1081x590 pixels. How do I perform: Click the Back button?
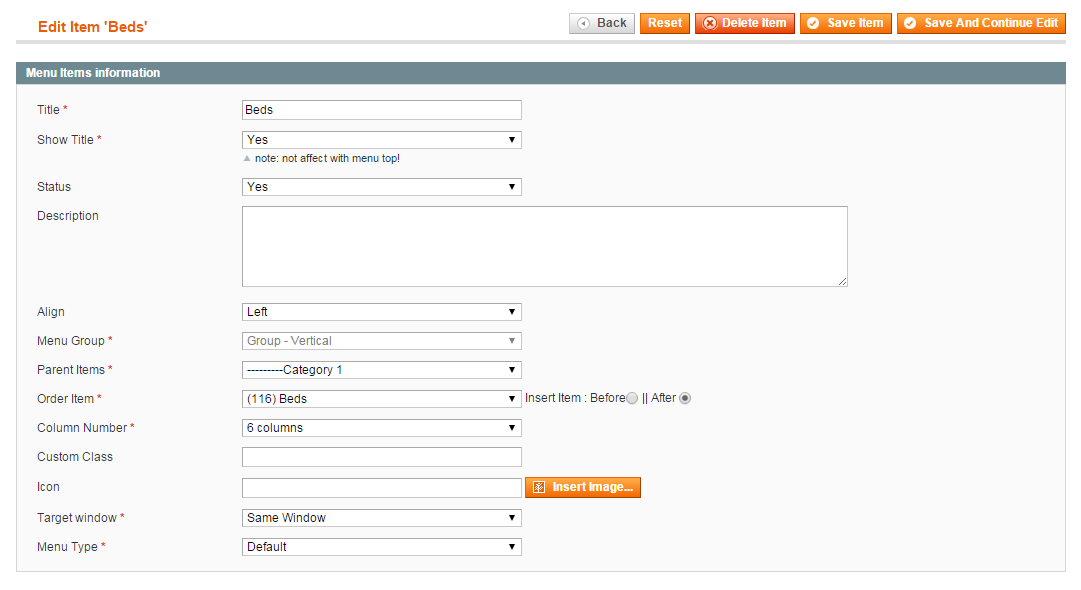click(602, 23)
